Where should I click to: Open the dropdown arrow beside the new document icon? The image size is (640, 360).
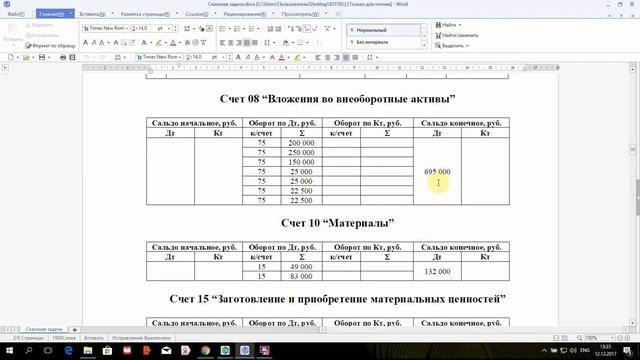(x=18, y=58)
